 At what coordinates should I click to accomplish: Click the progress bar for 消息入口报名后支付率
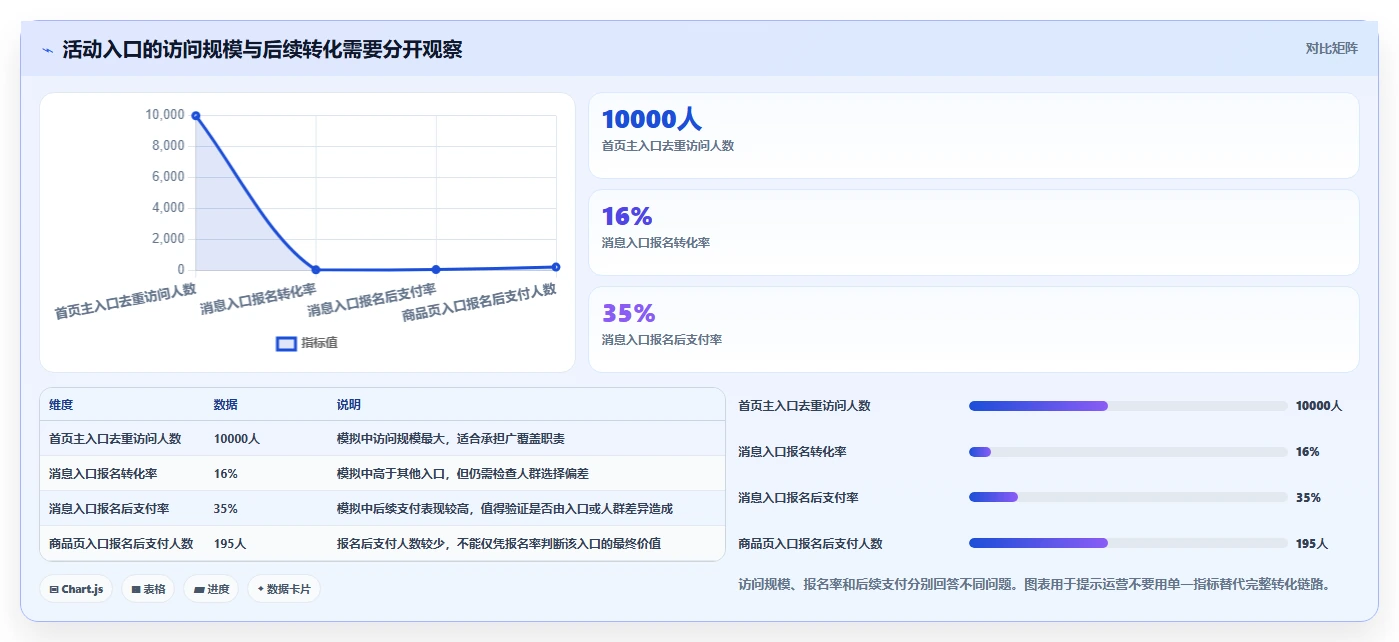coord(1128,497)
